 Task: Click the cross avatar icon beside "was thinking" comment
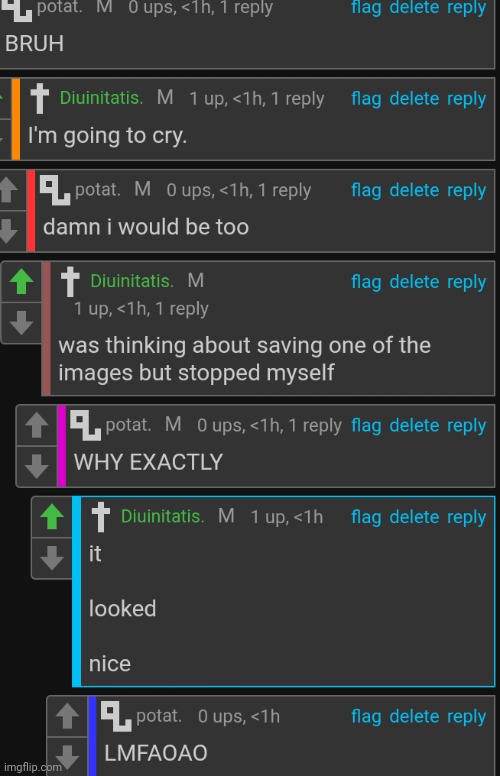[x=70, y=281]
